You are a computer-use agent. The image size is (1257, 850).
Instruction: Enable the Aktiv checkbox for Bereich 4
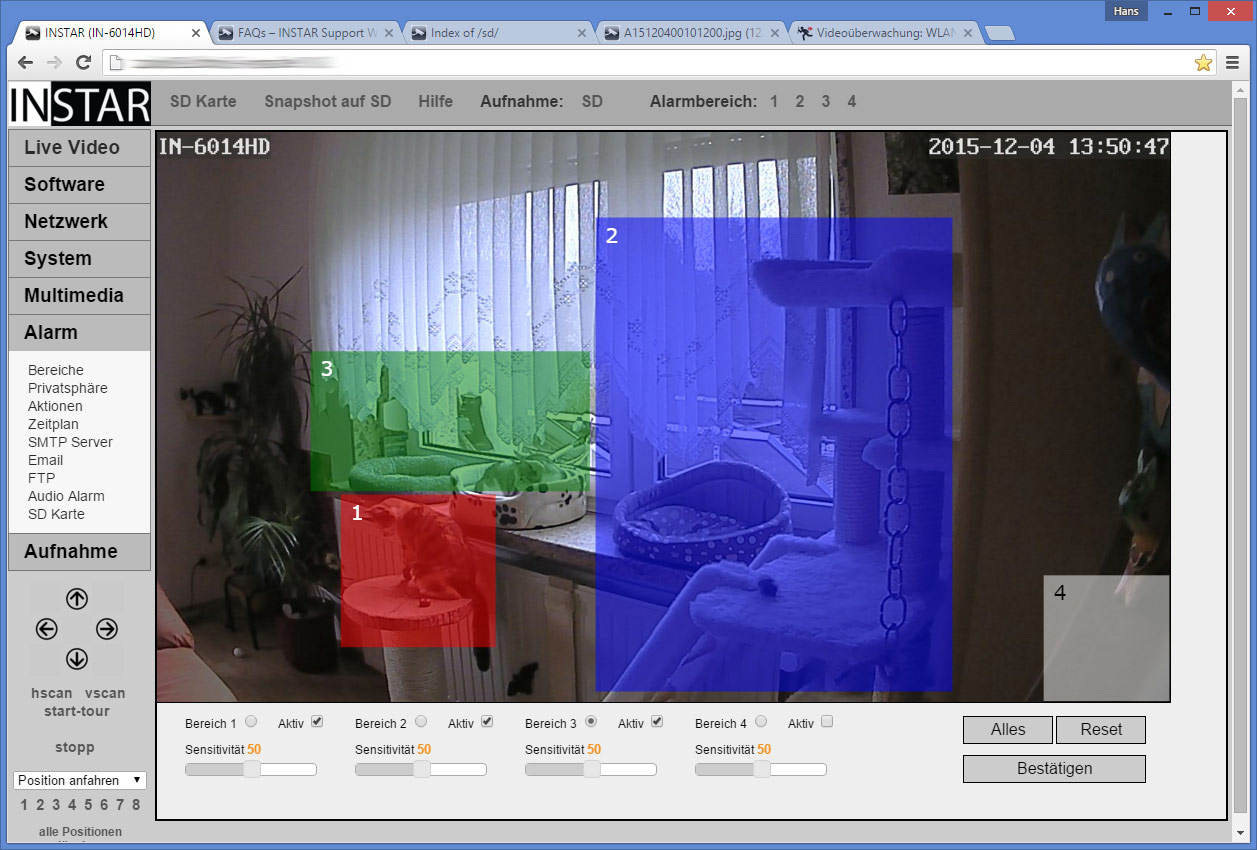click(827, 722)
